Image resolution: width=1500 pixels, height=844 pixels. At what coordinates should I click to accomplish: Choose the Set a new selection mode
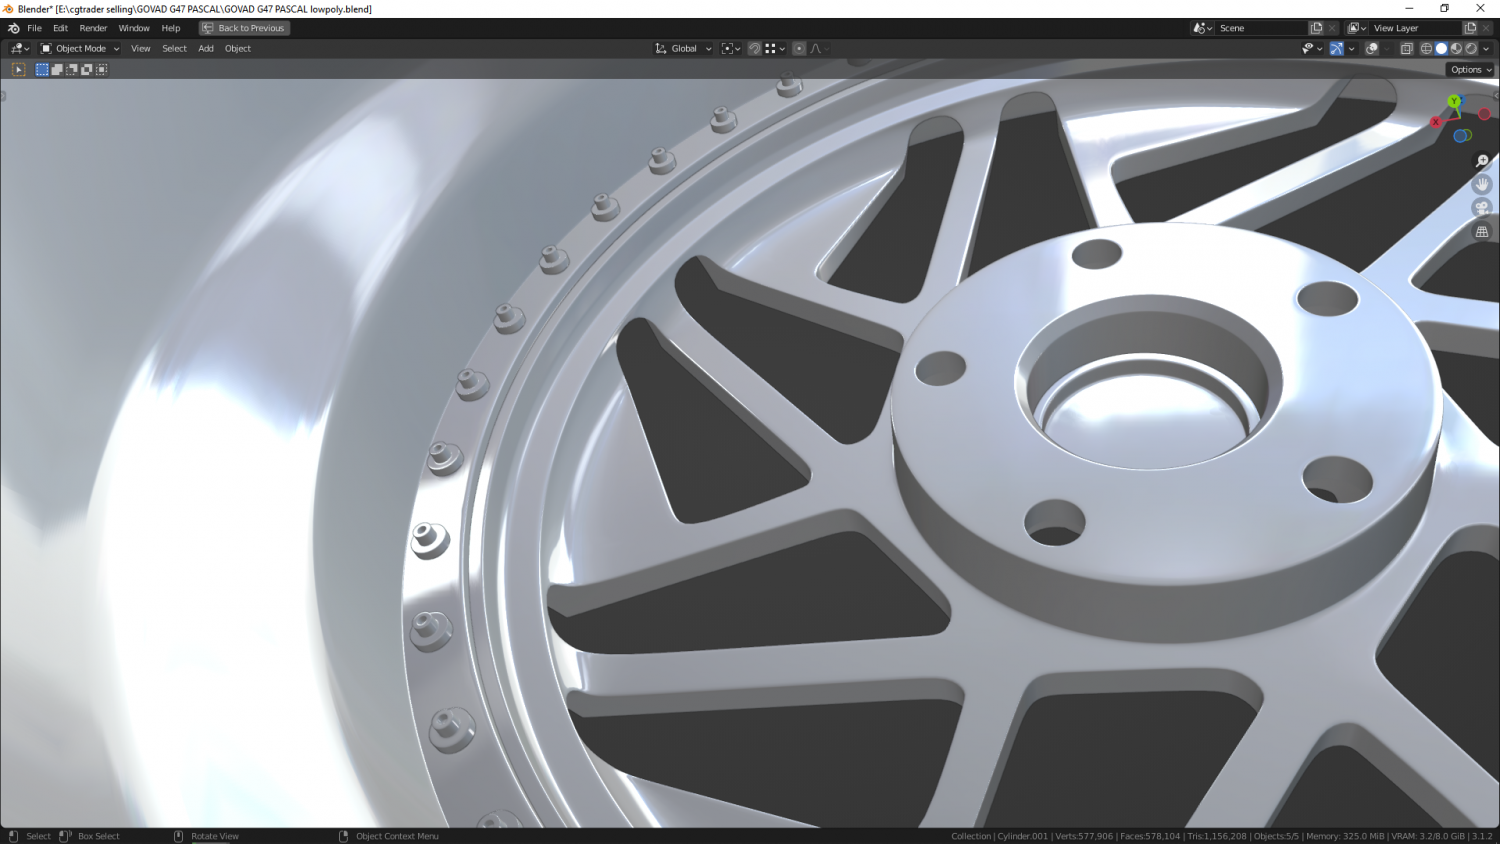pos(42,69)
